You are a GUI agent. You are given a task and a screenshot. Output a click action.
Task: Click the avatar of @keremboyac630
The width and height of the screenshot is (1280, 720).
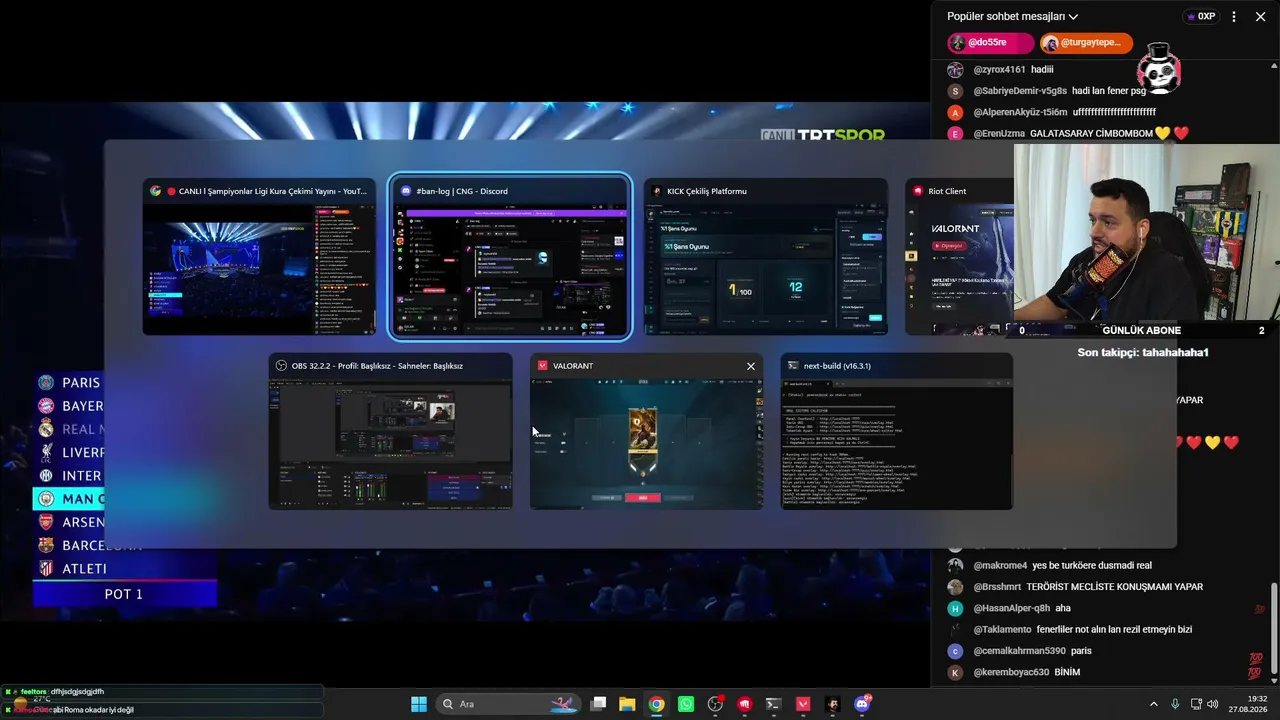pyautogui.click(x=955, y=673)
